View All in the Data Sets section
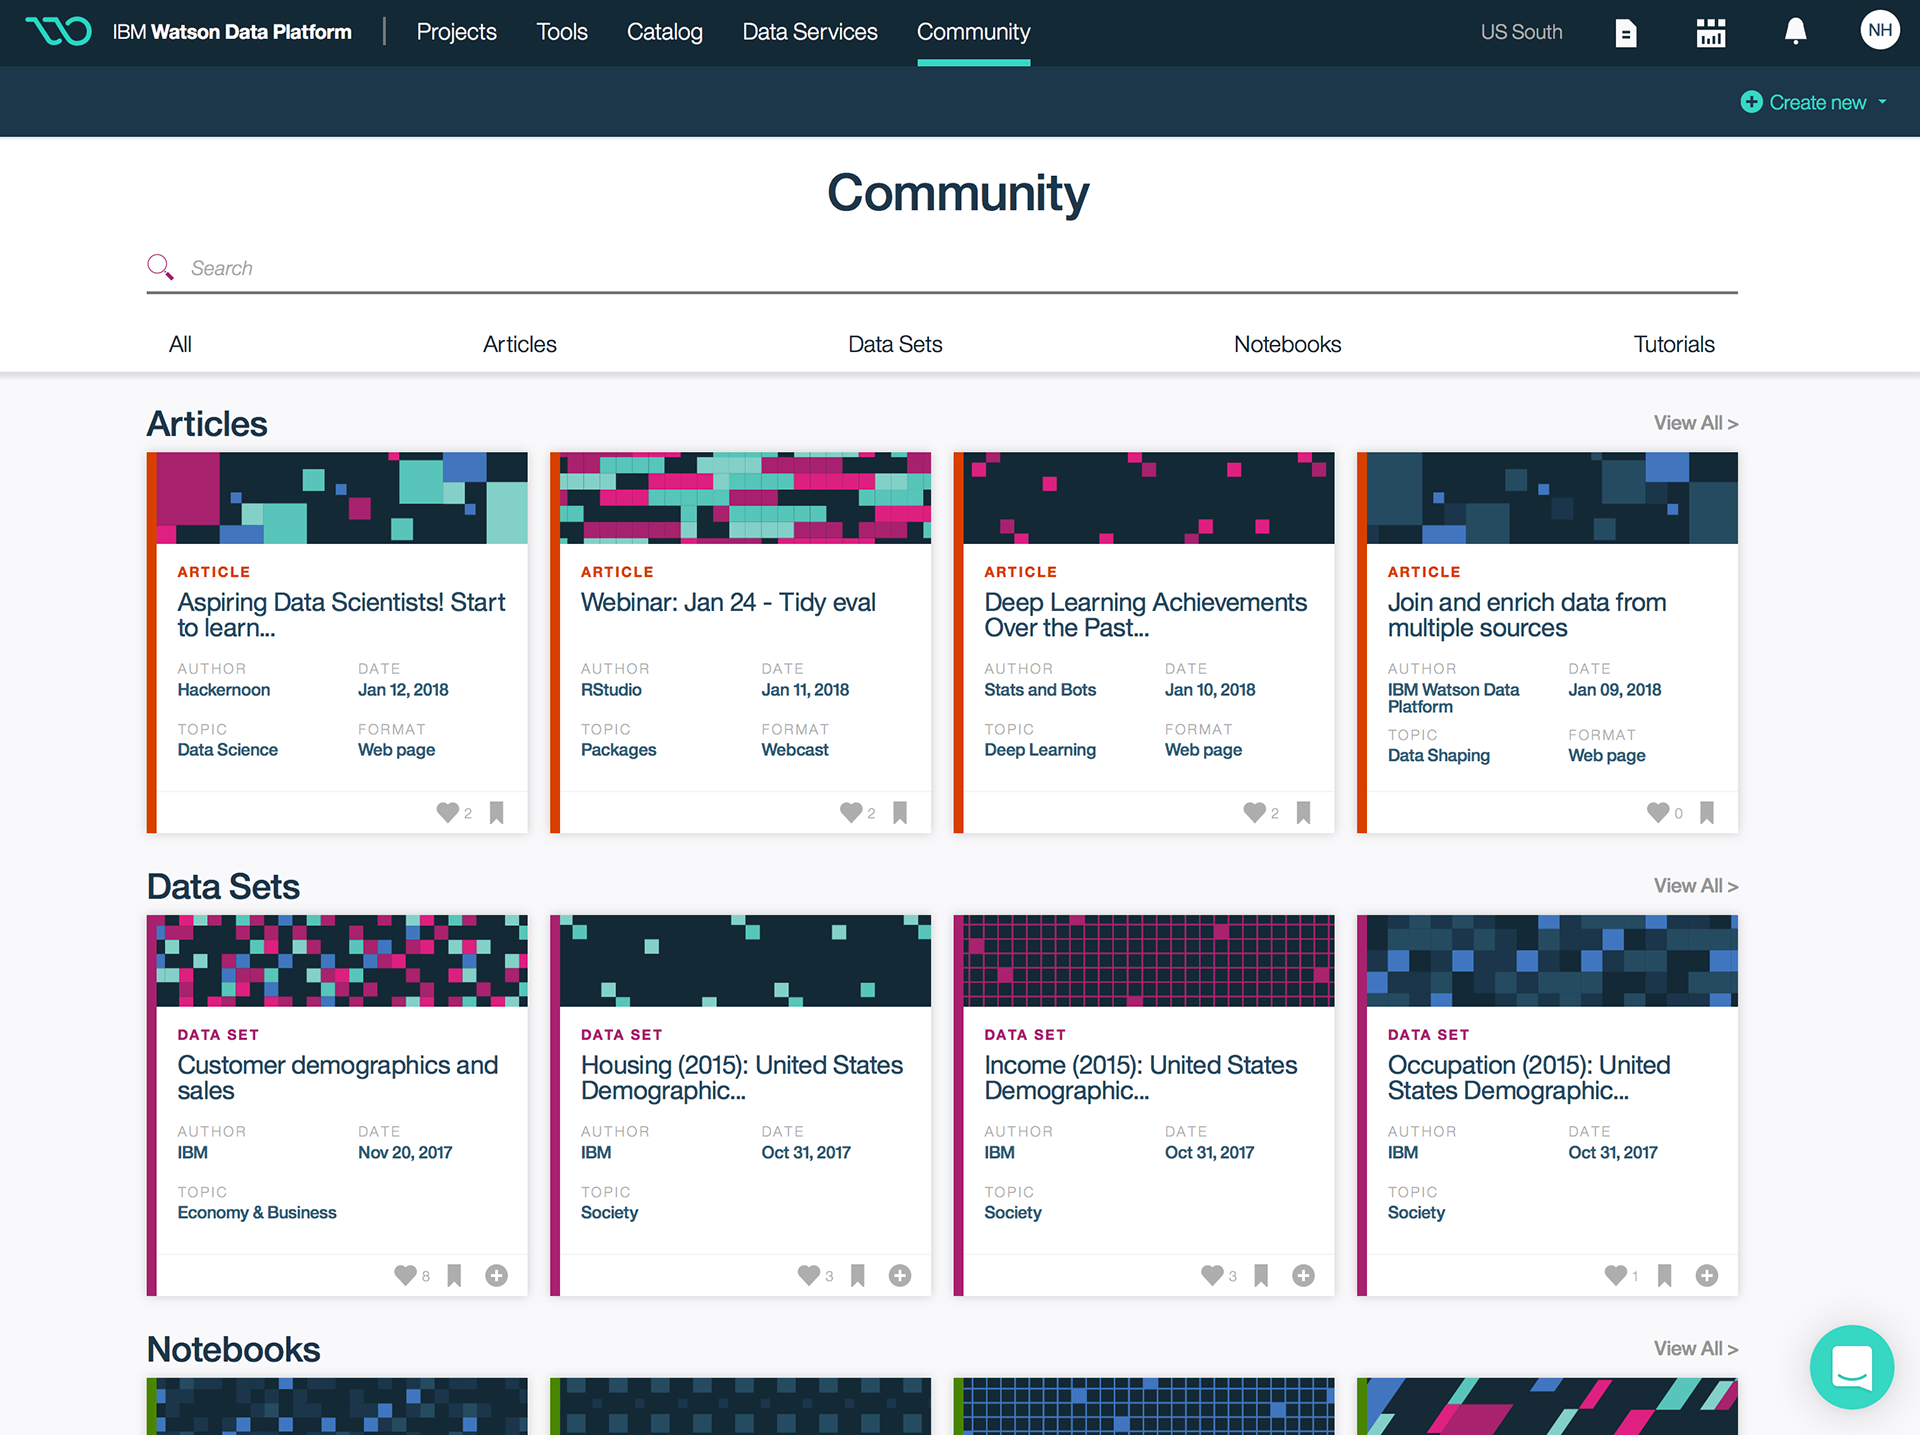The width and height of the screenshot is (1920, 1435). (x=1696, y=886)
